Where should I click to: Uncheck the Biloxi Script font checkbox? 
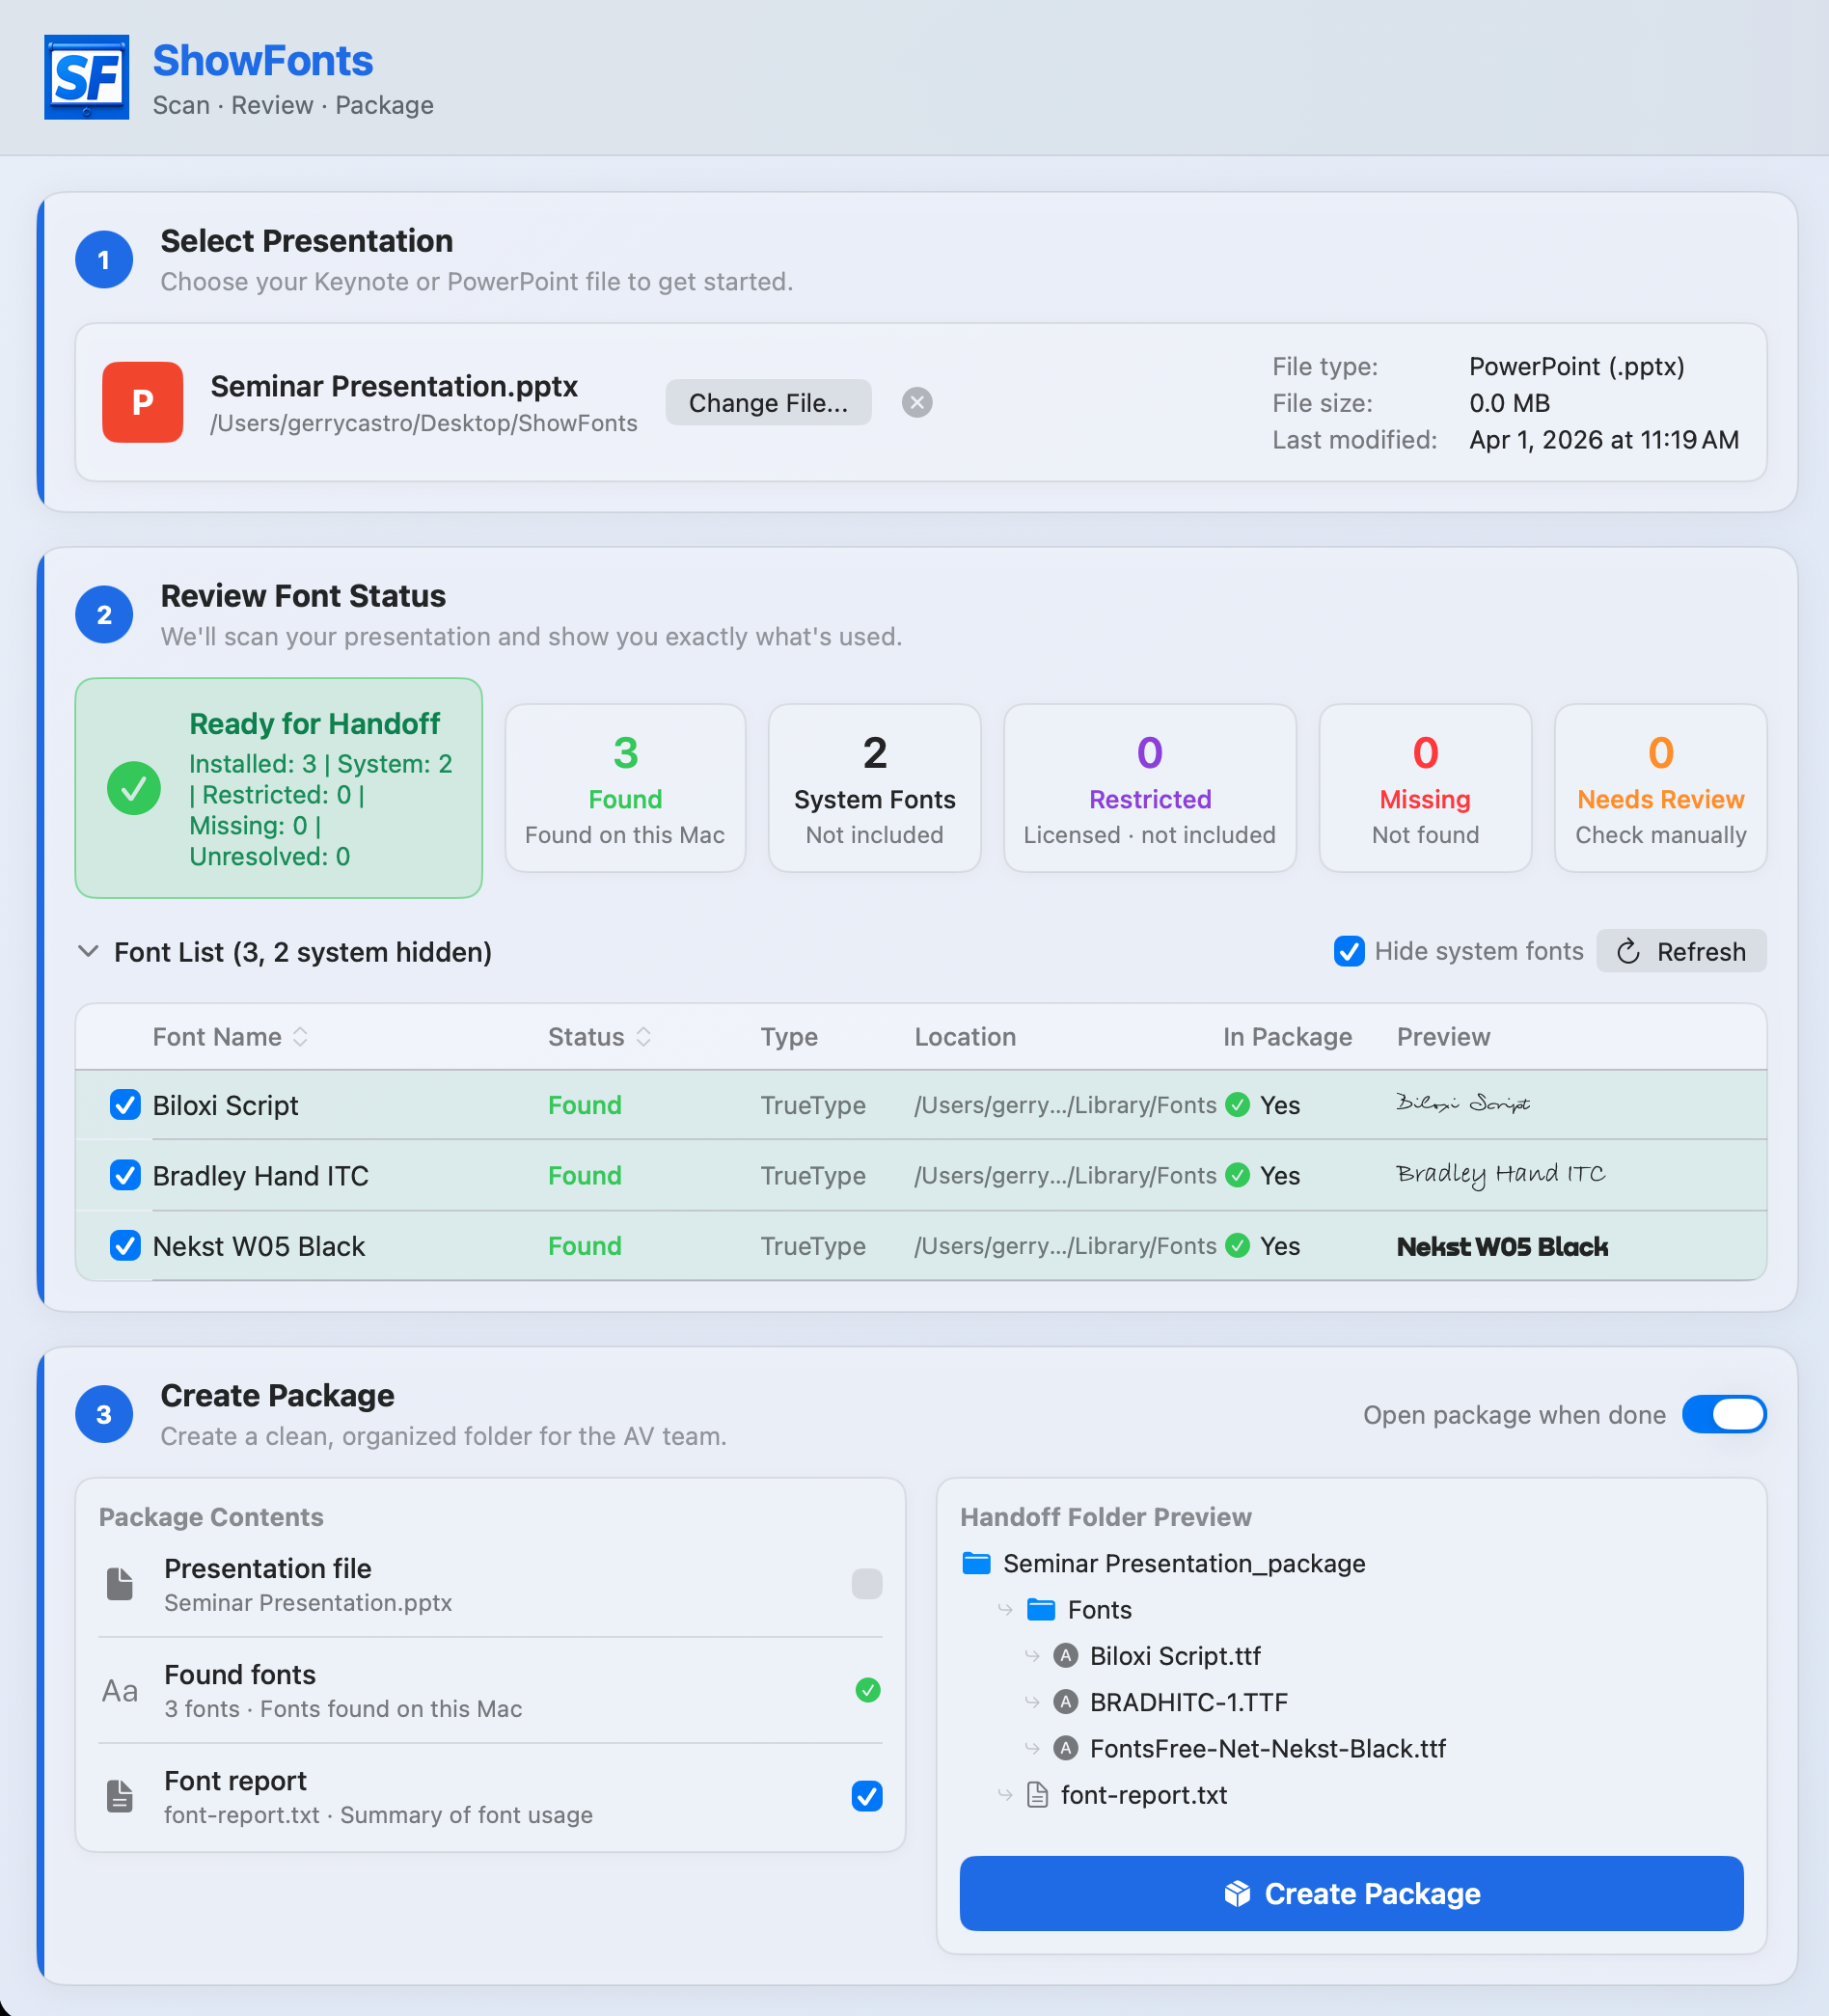coord(125,1105)
